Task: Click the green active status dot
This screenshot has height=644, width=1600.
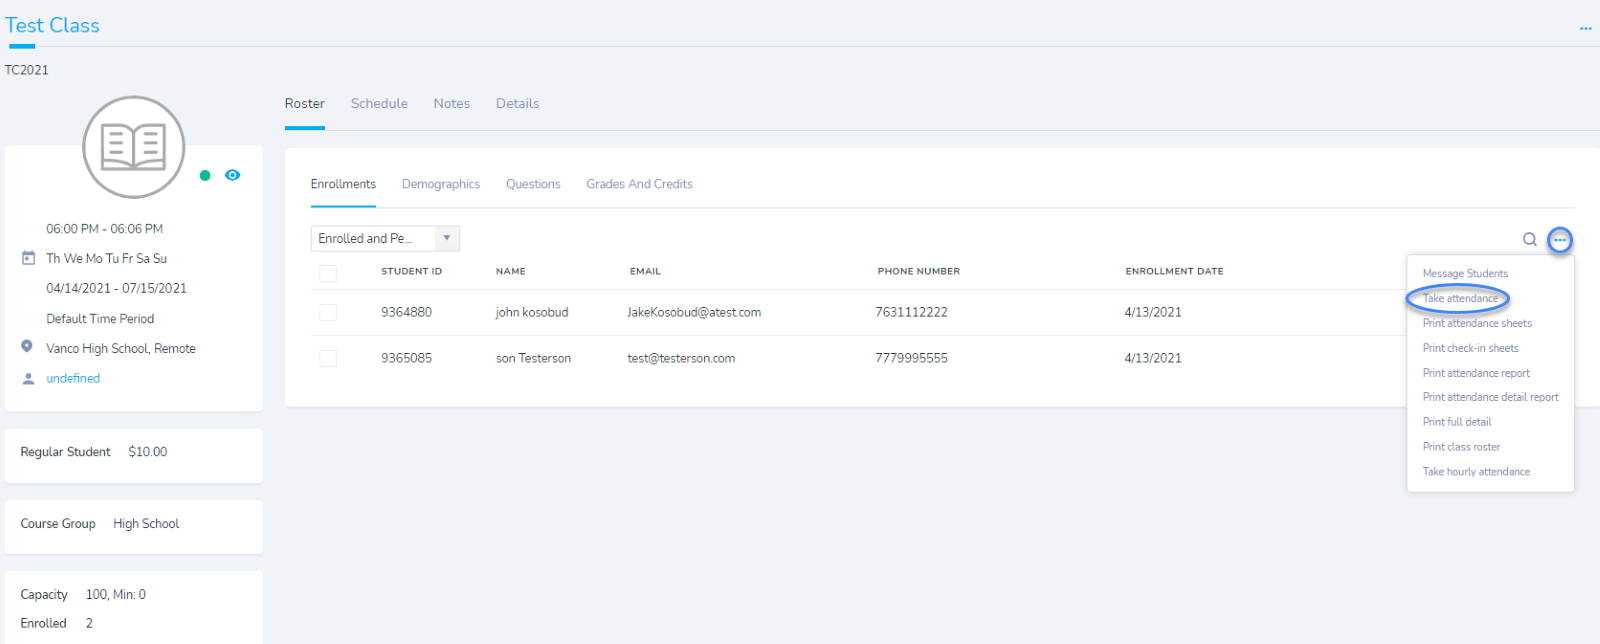Action: tap(205, 175)
